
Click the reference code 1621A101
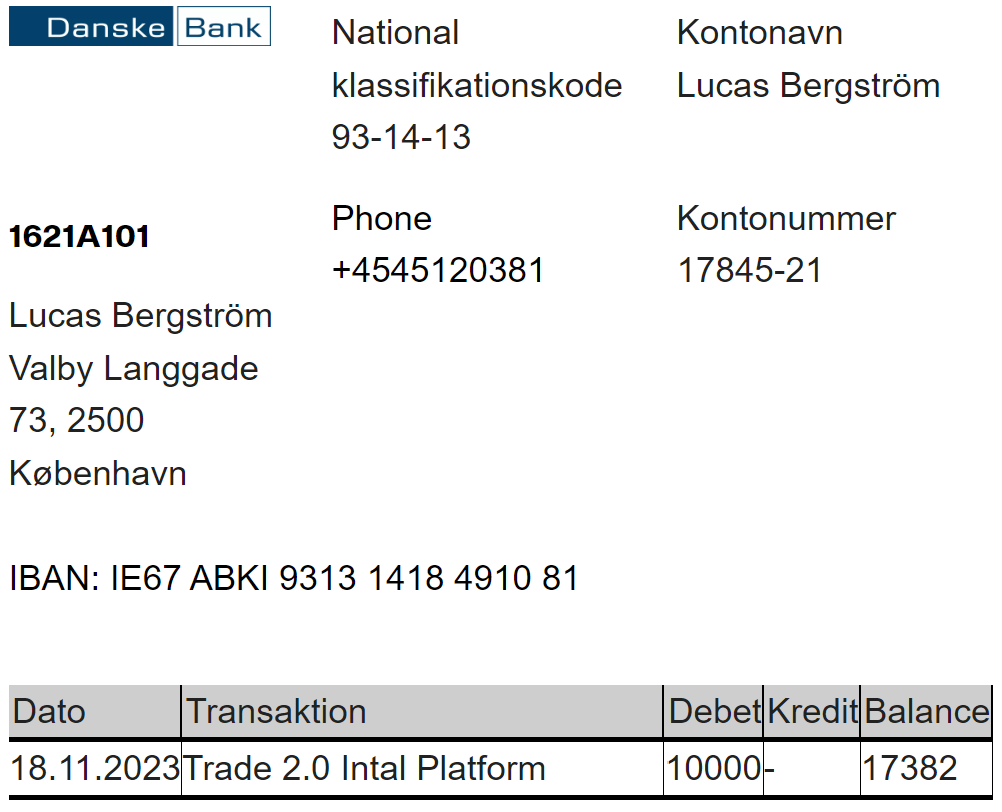tap(79, 236)
